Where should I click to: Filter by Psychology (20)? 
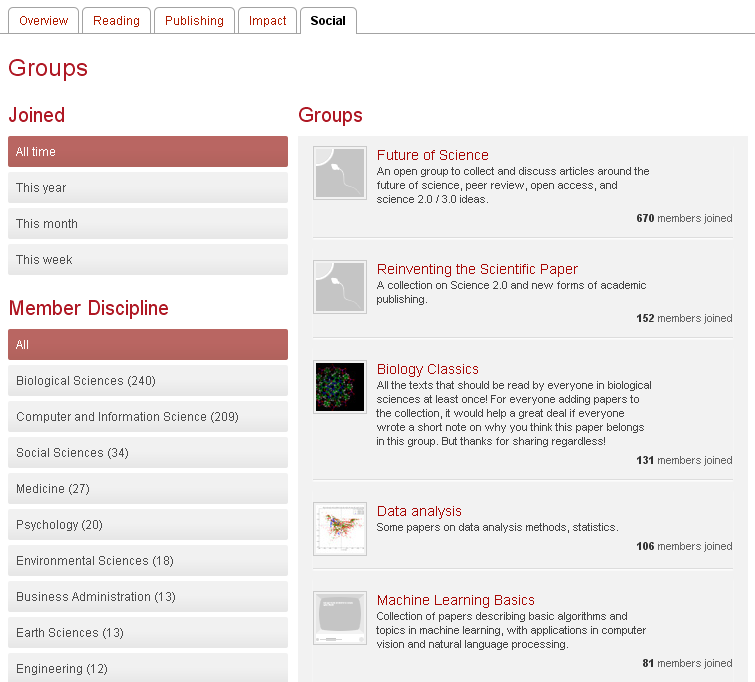click(148, 525)
